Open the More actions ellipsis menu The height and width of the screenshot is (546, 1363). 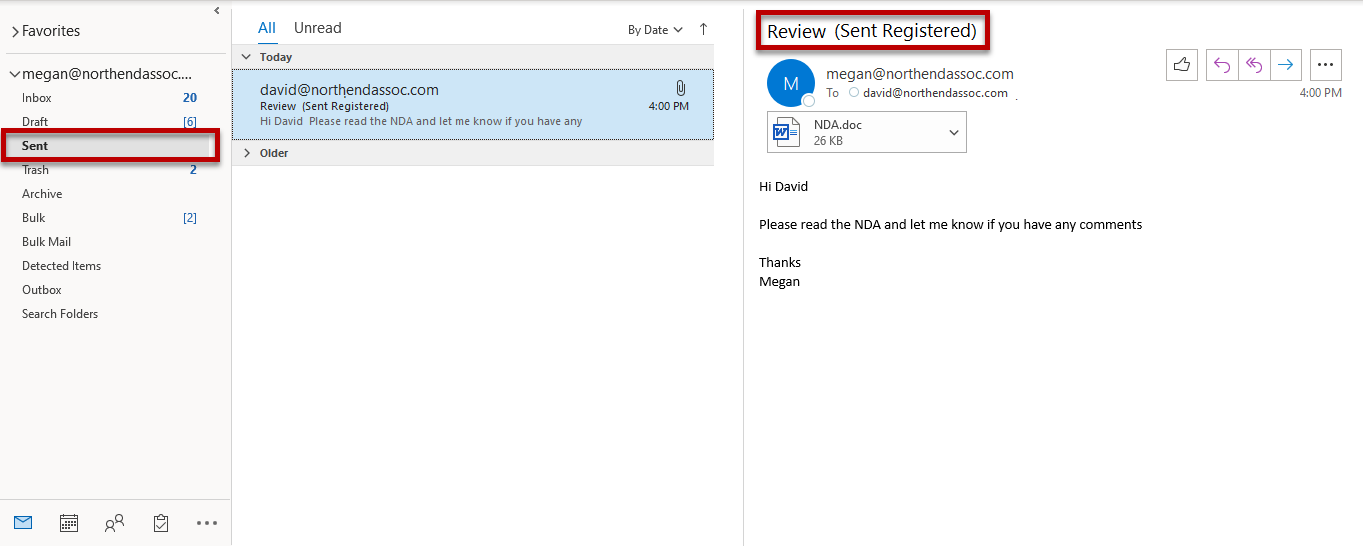[1325, 65]
